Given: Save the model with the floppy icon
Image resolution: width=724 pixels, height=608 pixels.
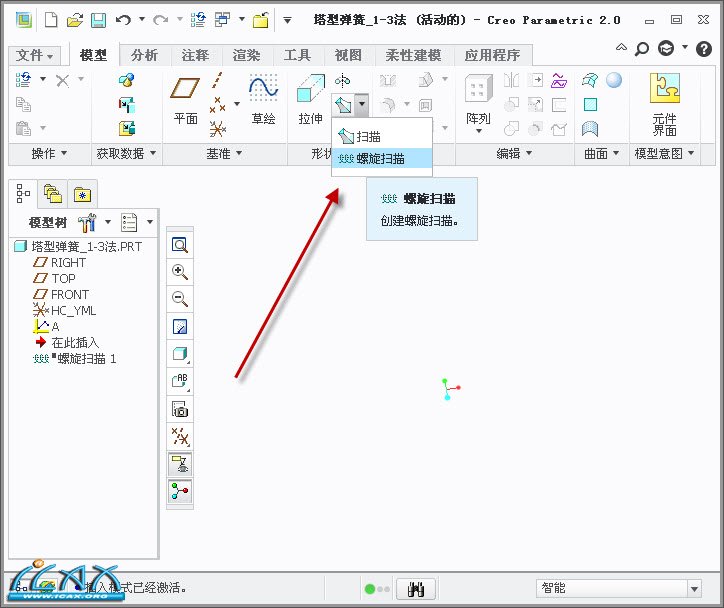Looking at the screenshot, I should pyautogui.click(x=98, y=20).
